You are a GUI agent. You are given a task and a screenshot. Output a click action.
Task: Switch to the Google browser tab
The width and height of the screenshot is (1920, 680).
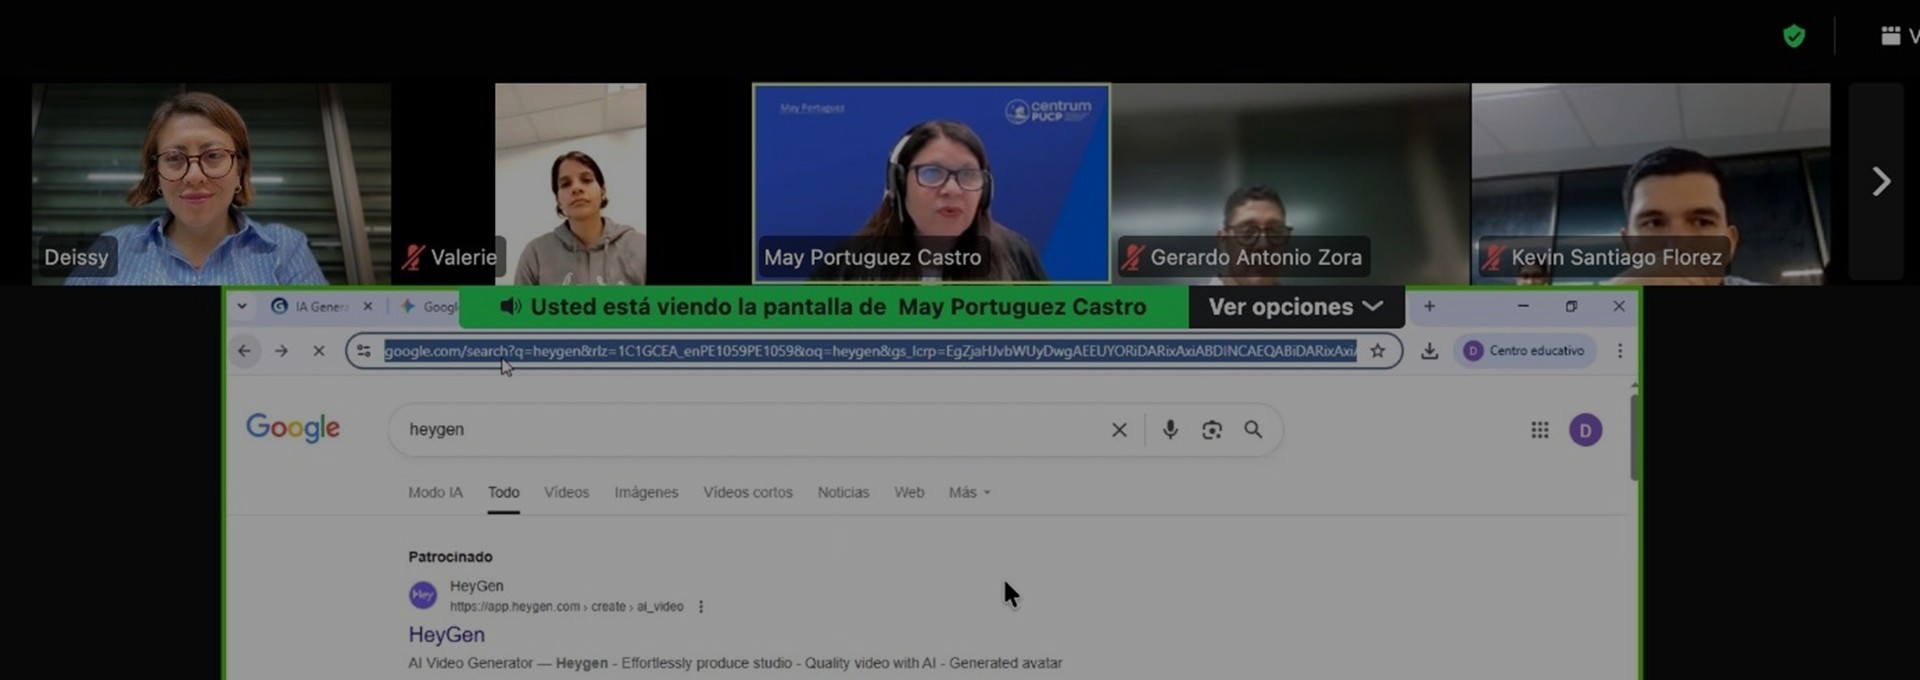pos(430,307)
